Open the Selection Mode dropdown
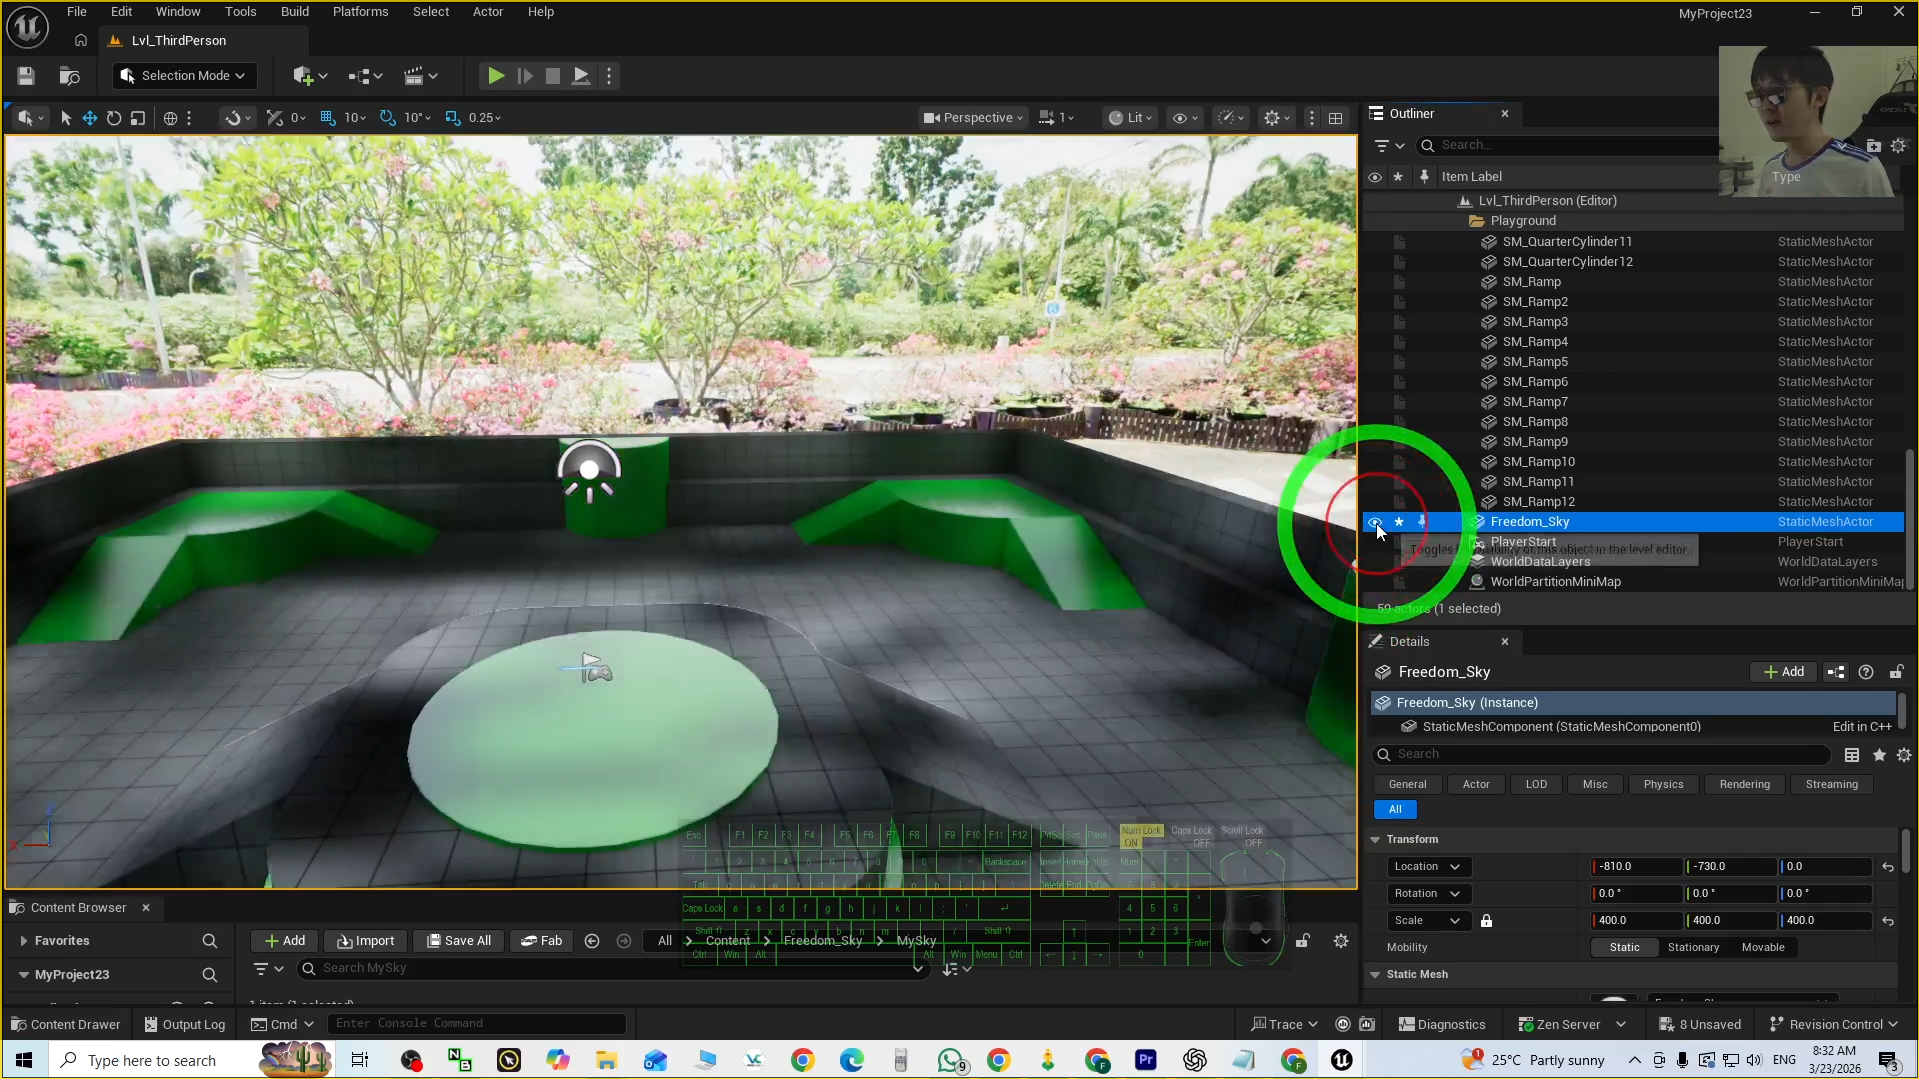 (x=184, y=75)
